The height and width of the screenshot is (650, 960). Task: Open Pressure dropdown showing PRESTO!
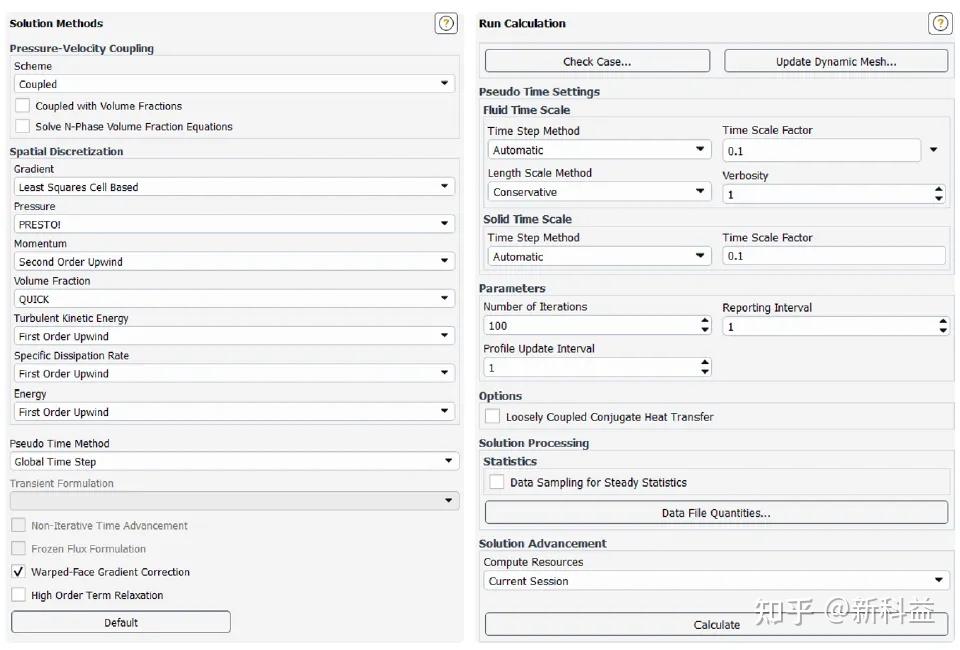(234, 225)
